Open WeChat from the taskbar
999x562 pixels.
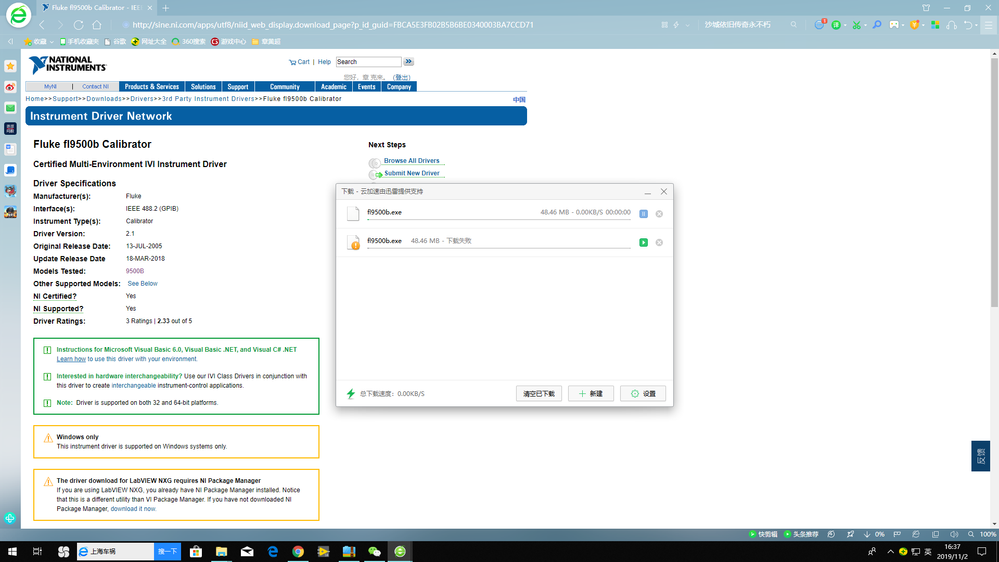pyautogui.click(x=375, y=552)
